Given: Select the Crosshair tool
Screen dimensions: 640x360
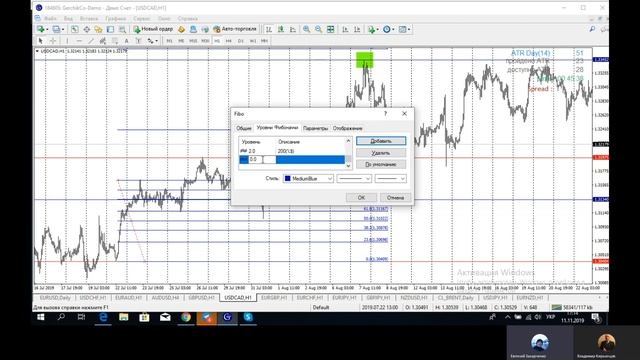Looking at the screenshot, I should pyautogui.click(x=53, y=41).
